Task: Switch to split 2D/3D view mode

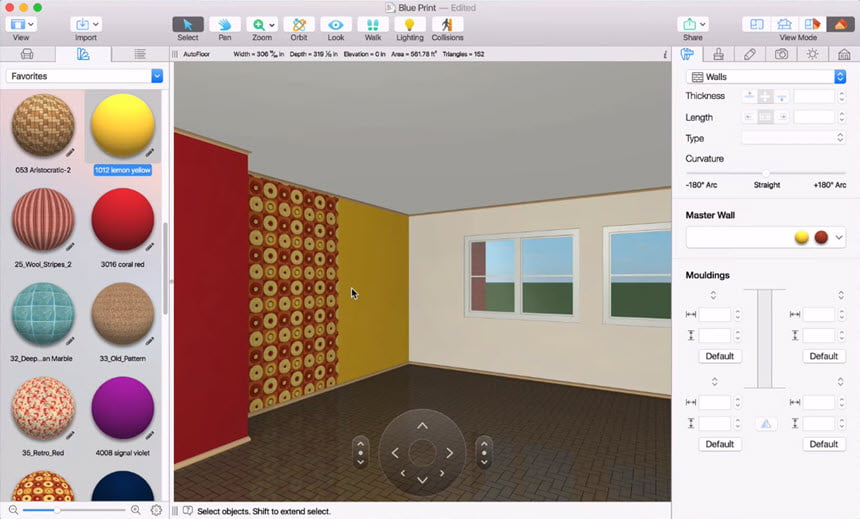Action: pyautogui.click(x=812, y=24)
